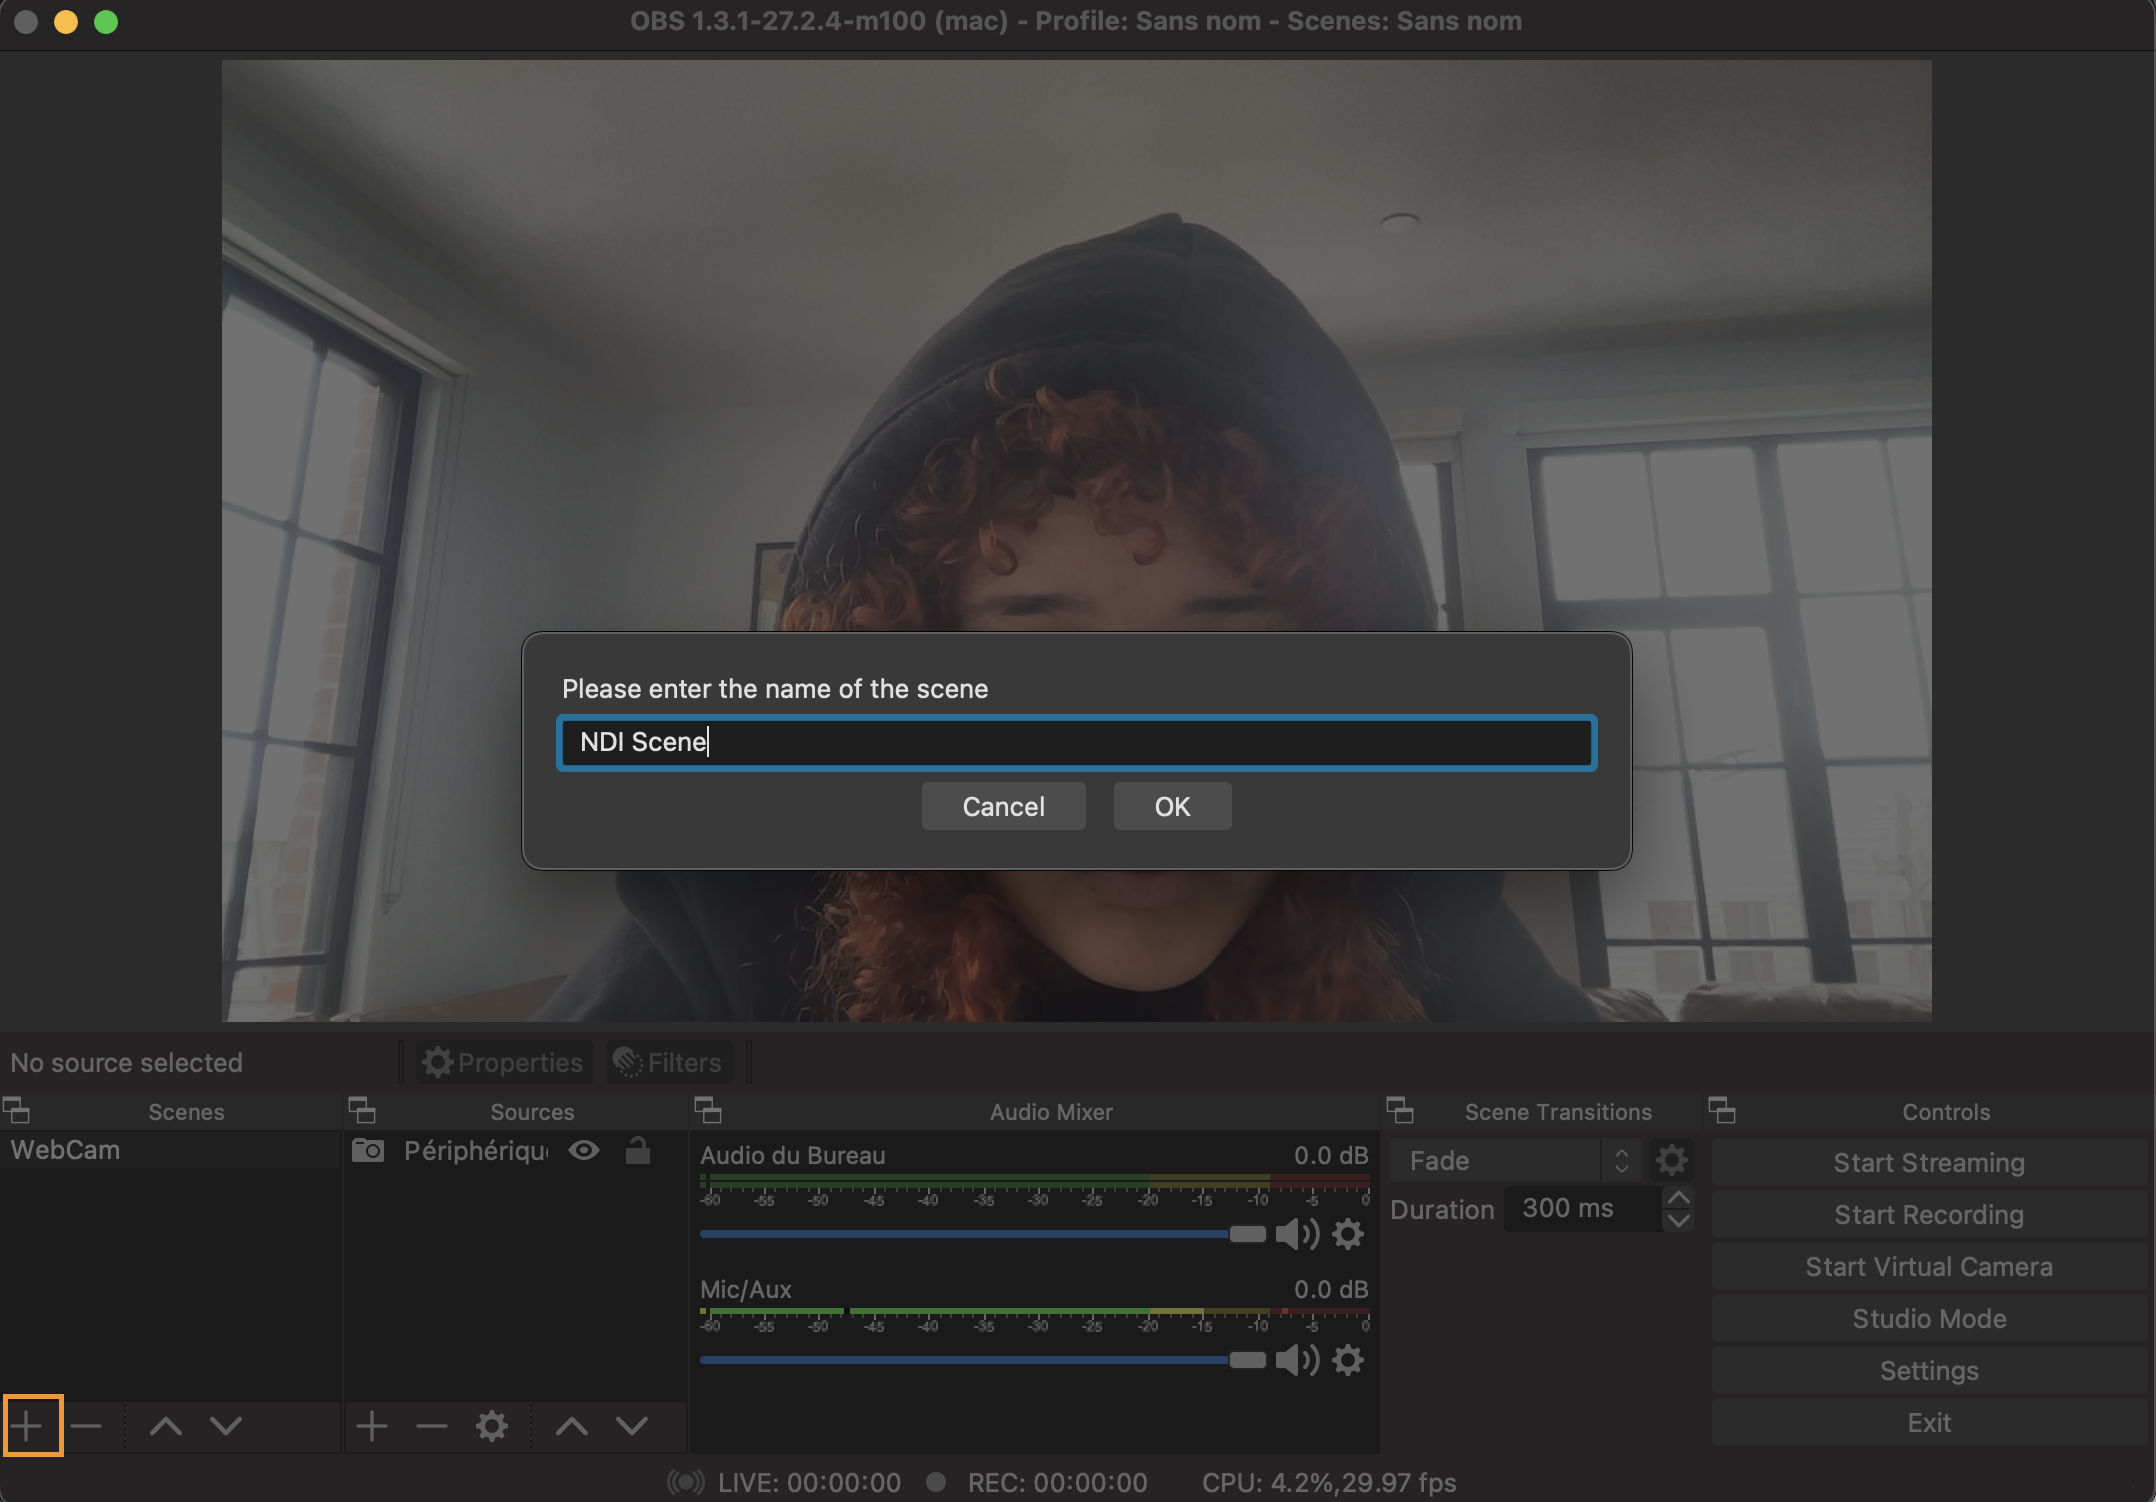Open Mic/Aux audio settings gear
Image resolution: width=2156 pixels, height=1502 pixels.
pyautogui.click(x=1348, y=1360)
